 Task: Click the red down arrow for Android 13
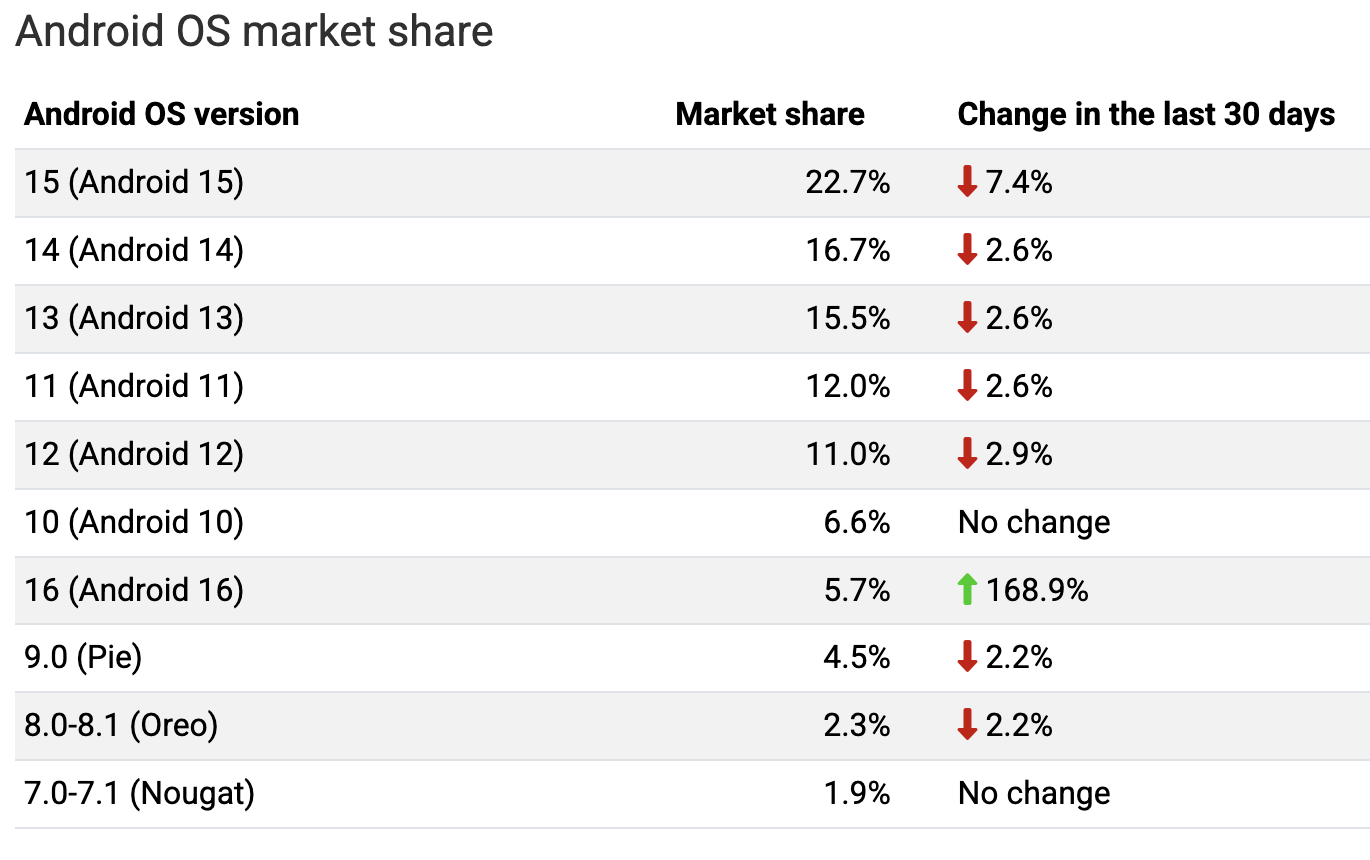pos(967,318)
